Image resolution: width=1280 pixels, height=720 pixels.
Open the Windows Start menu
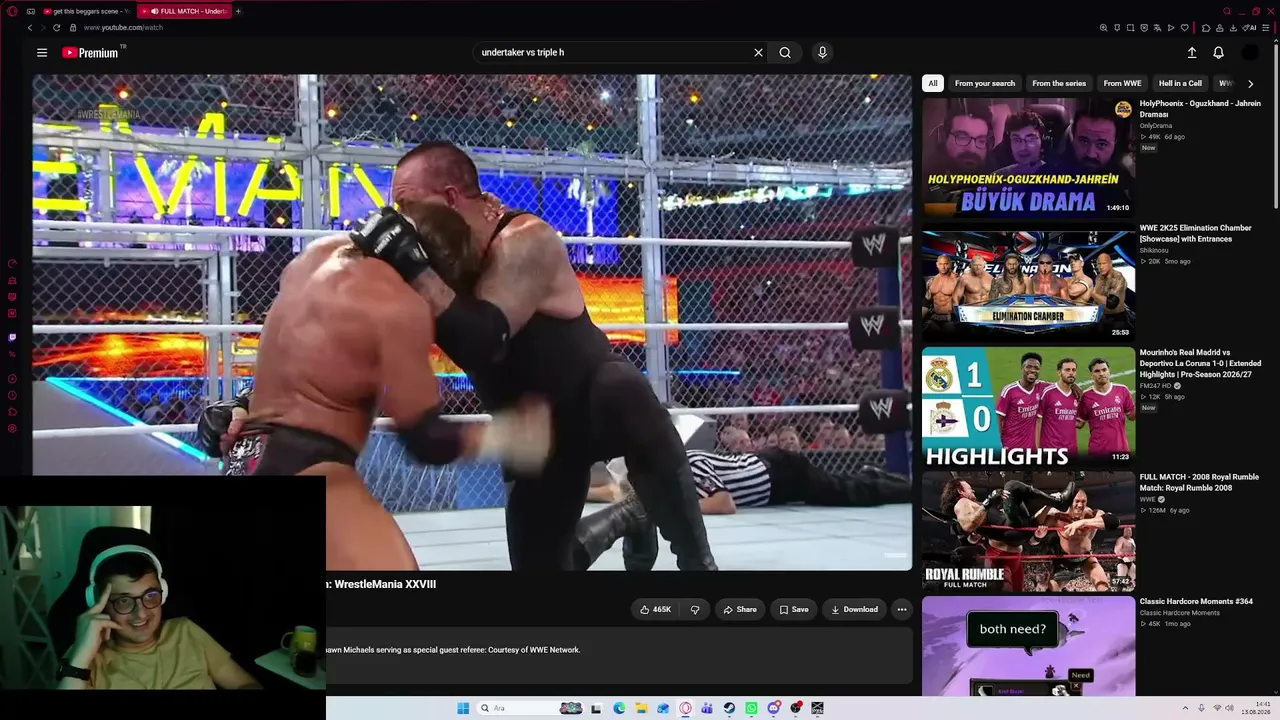[463, 708]
